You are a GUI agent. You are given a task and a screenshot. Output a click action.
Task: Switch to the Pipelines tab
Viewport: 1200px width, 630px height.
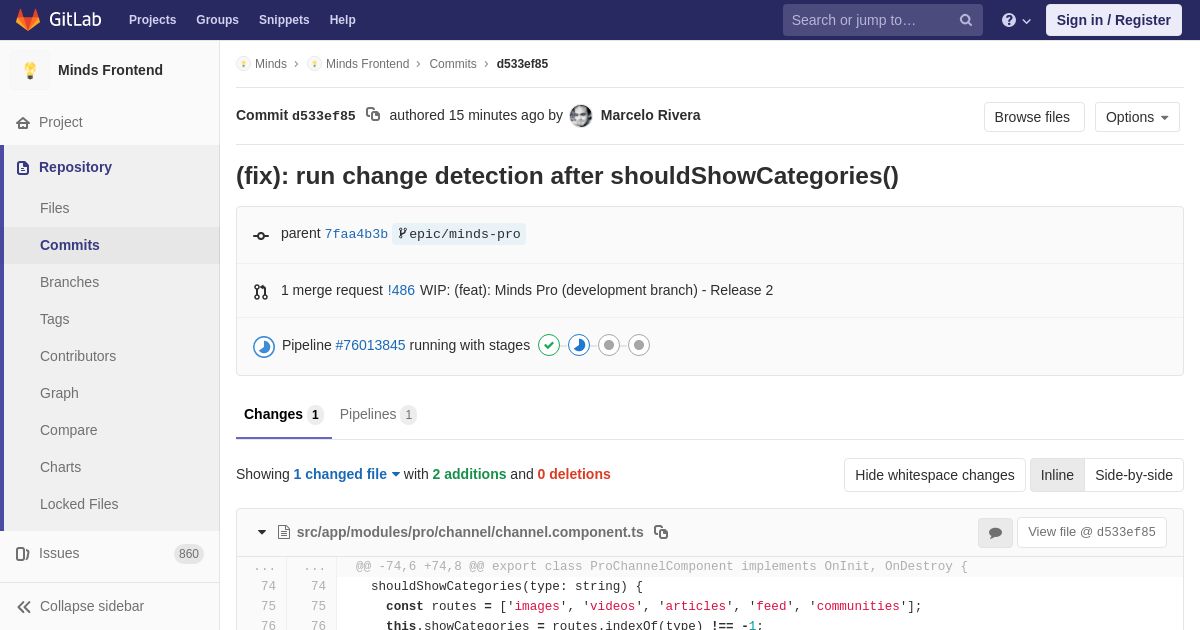(x=378, y=414)
